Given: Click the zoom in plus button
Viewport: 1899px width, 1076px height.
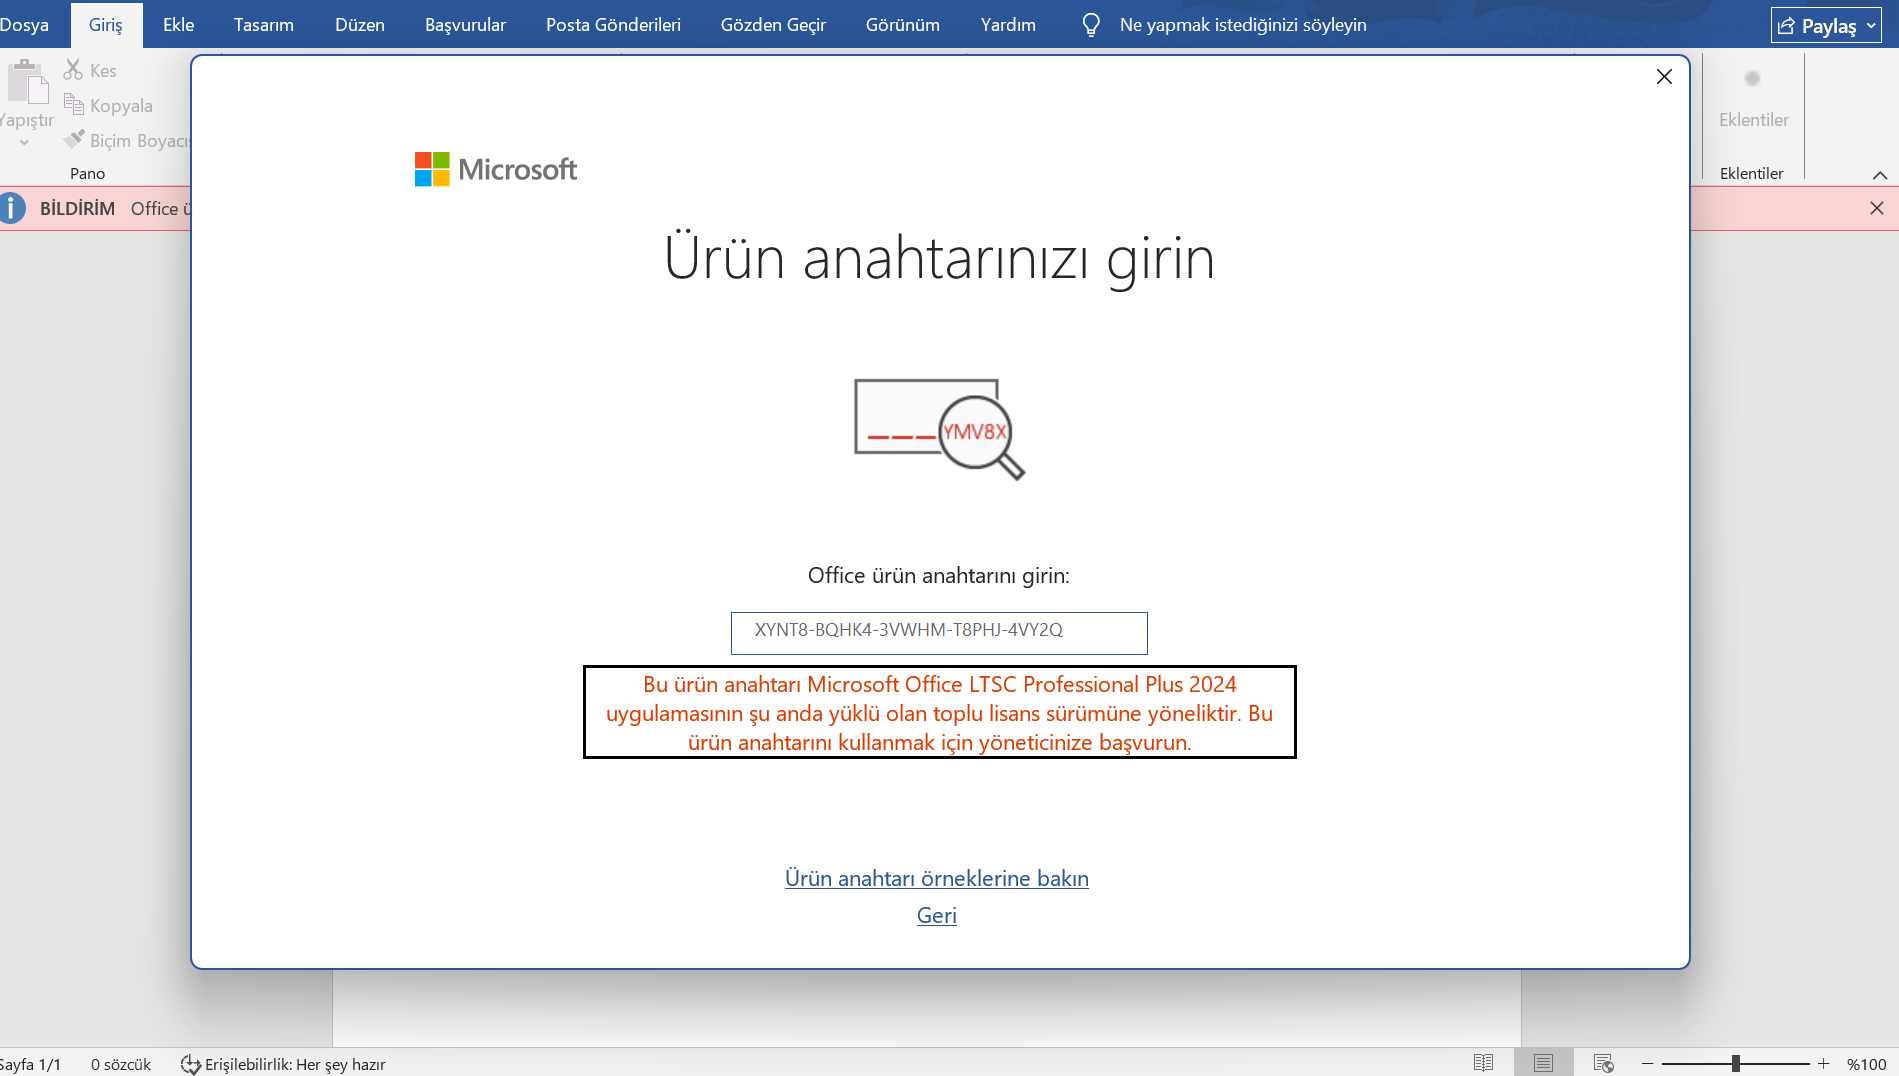Looking at the screenshot, I should pyautogui.click(x=1824, y=1063).
